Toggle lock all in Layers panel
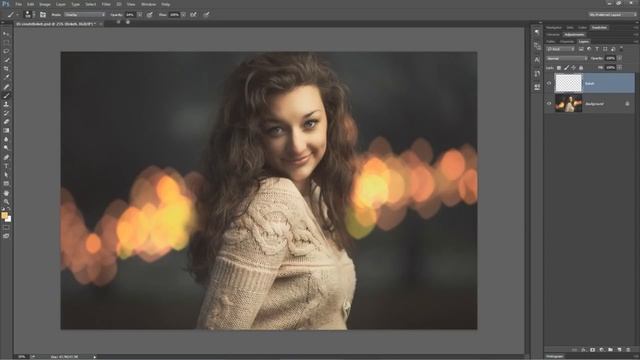Image resolution: width=640 pixels, height=360 pixels. click(581, 68)
